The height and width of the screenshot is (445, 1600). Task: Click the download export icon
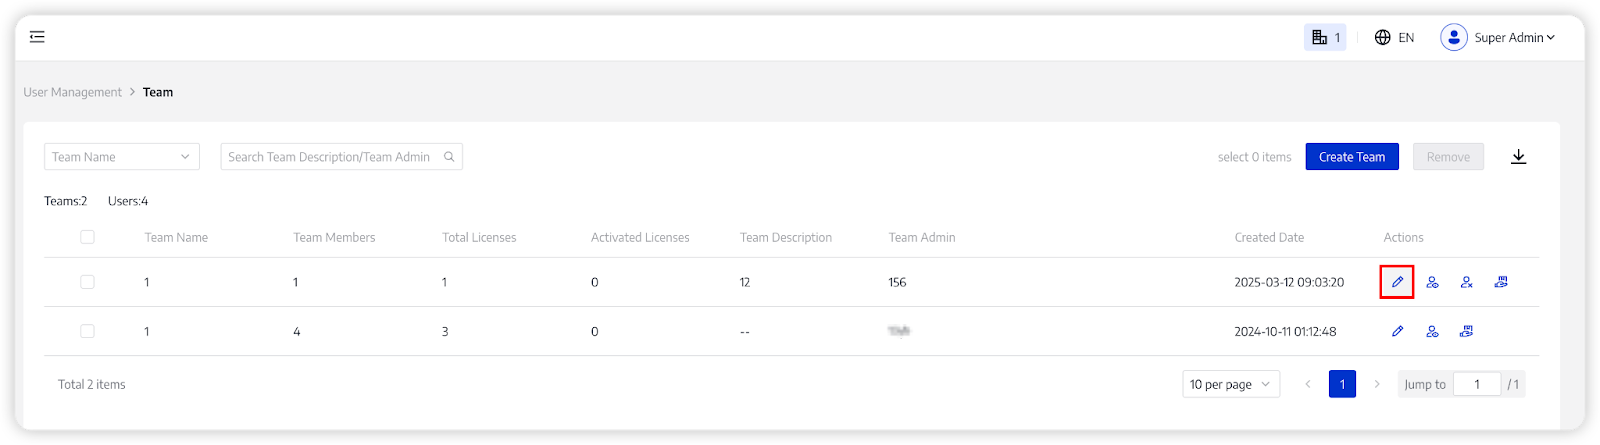pos(1518,157)
